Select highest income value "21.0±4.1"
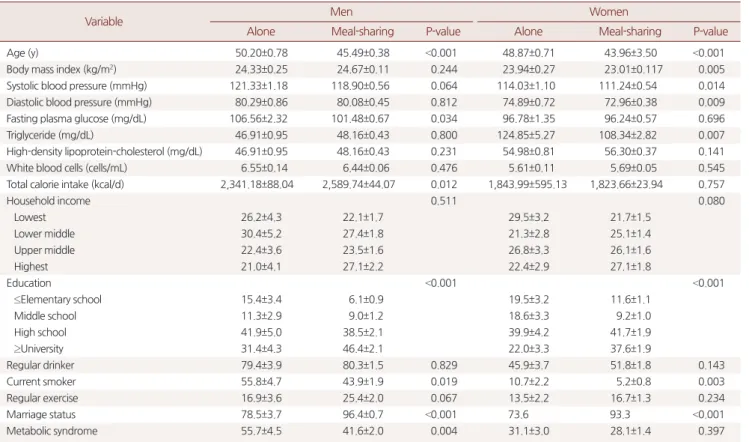Viewport: 749px width, 442px height. tap(261, 267)
